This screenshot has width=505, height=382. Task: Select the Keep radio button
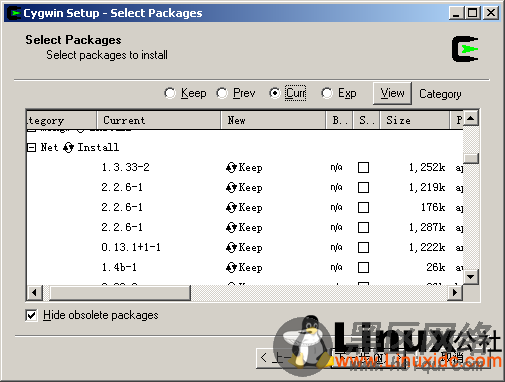coord(170,93)
